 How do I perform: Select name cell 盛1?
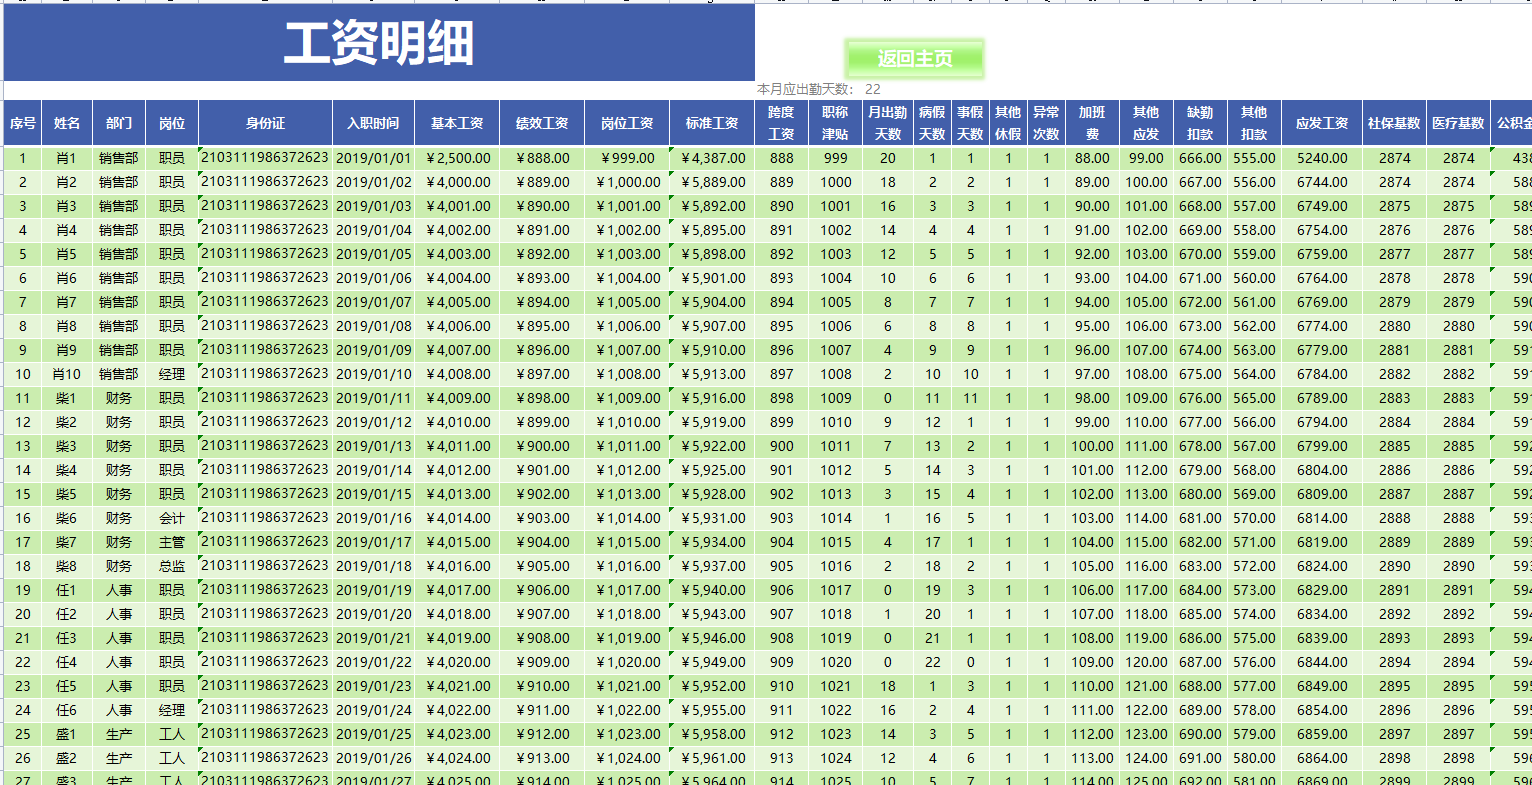[x=67, y=734]
